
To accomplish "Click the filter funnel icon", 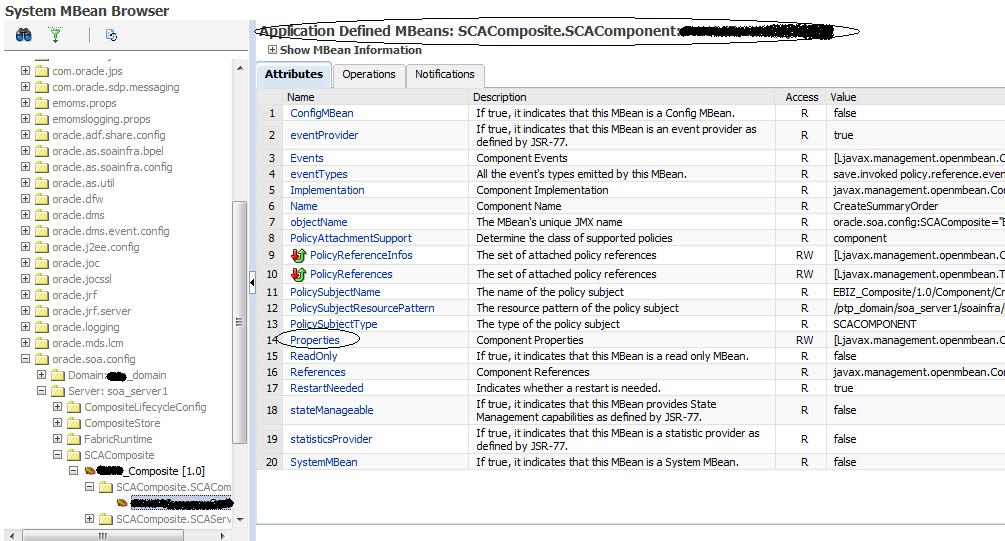I will (56, 35).
